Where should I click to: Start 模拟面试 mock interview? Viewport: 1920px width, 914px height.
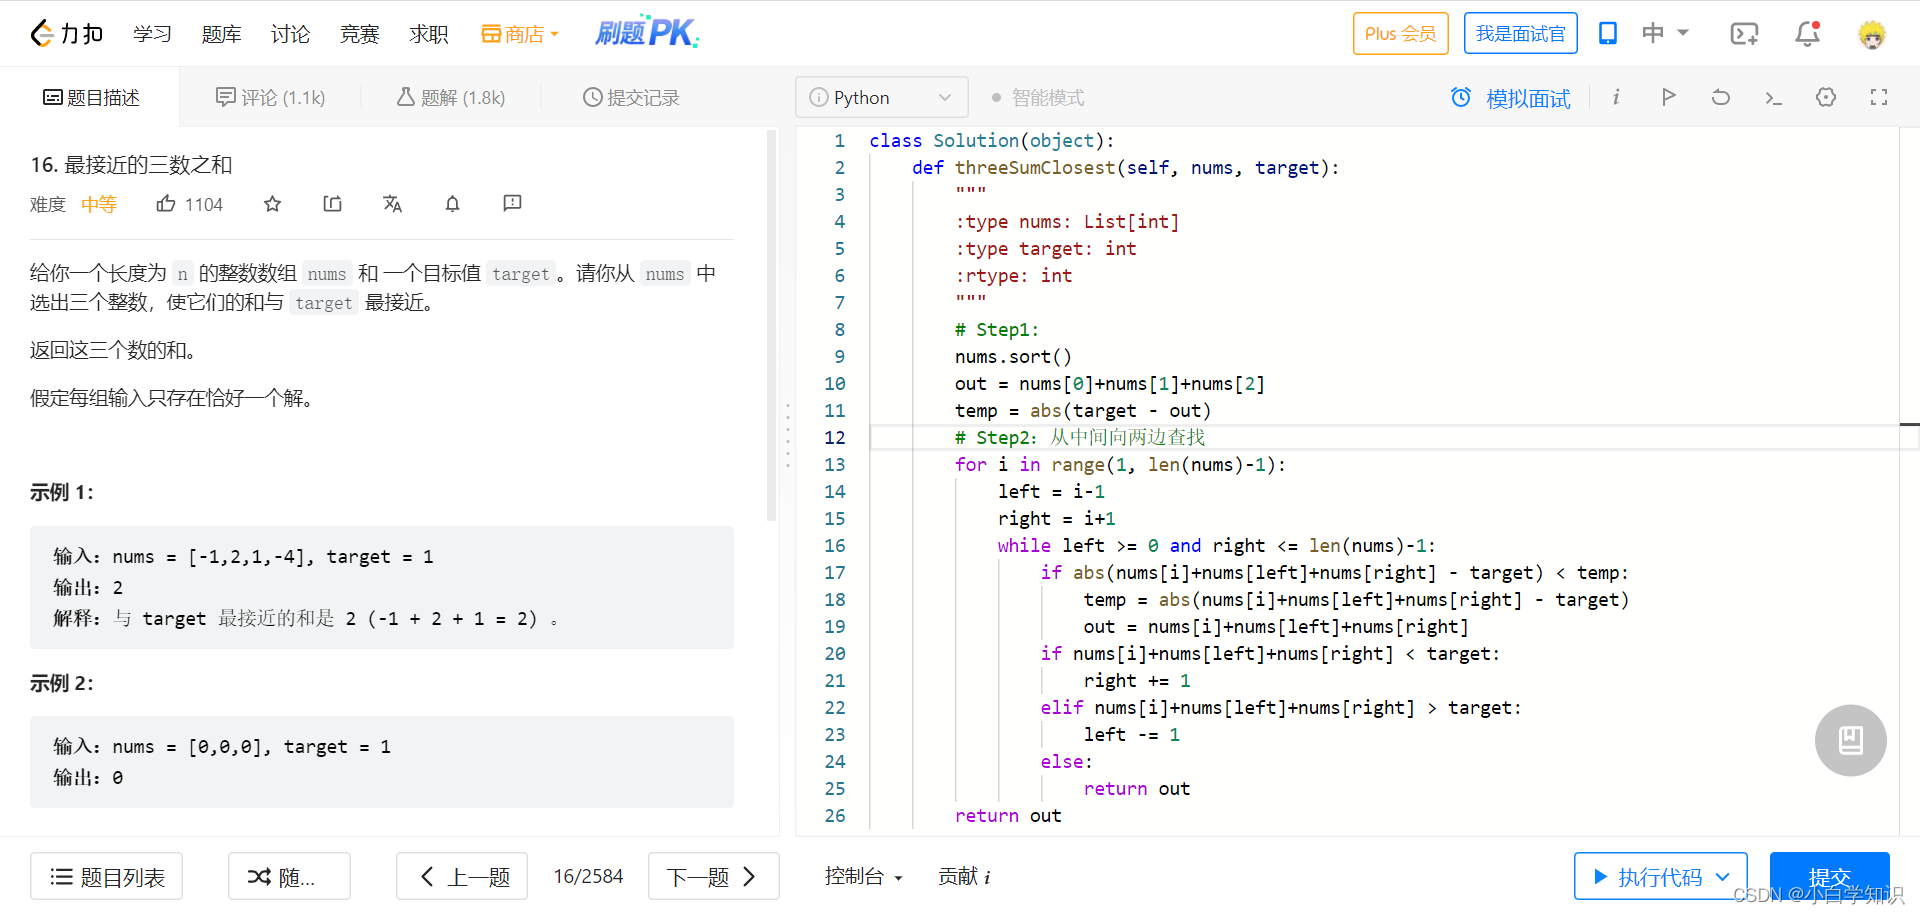click(1510, 98)
